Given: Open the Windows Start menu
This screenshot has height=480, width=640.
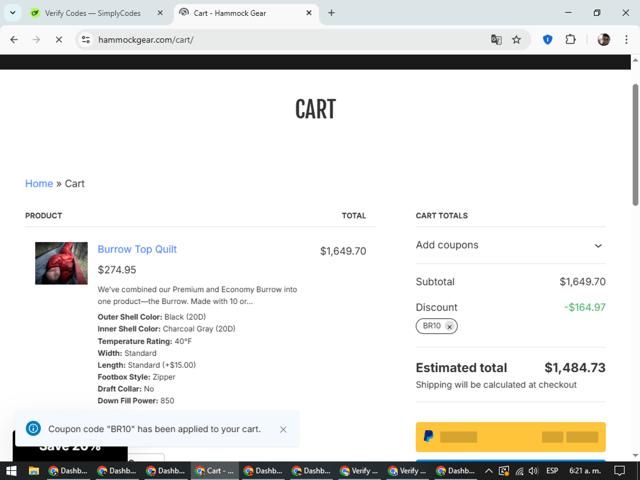Looking at the screenshot, I should [x=11, y=471].
